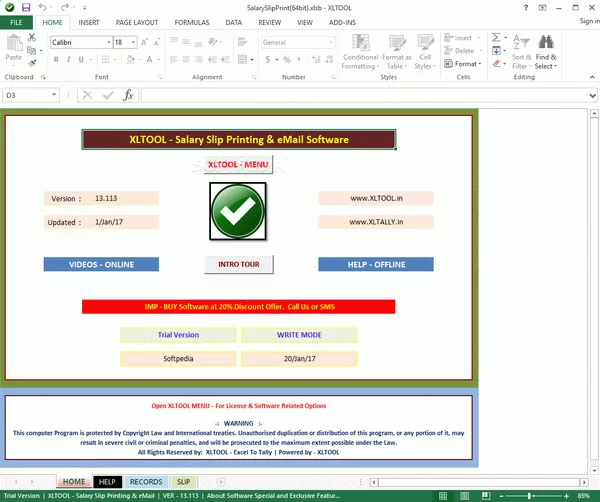Screen dimensions: 600x502
Task: Click the Undo arrow icon
Action: pyautogui.click(x=43, y=6)
